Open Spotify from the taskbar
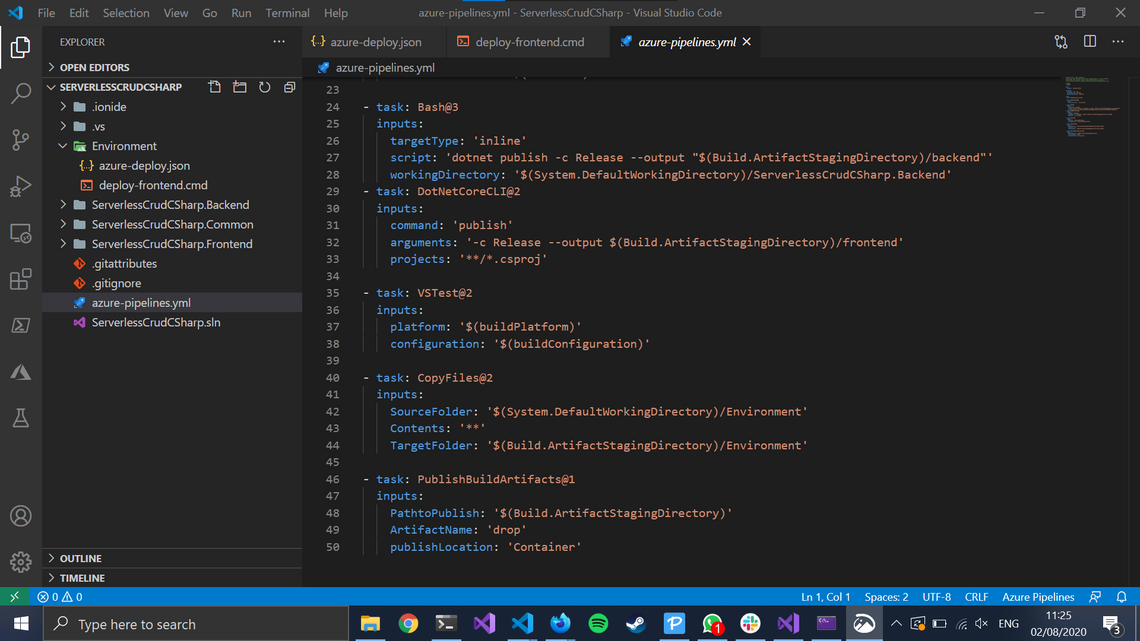 point(598,624)
